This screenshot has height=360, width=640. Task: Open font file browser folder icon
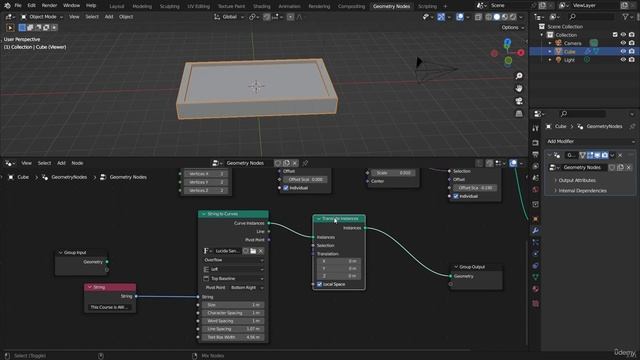tap(253, 251)
